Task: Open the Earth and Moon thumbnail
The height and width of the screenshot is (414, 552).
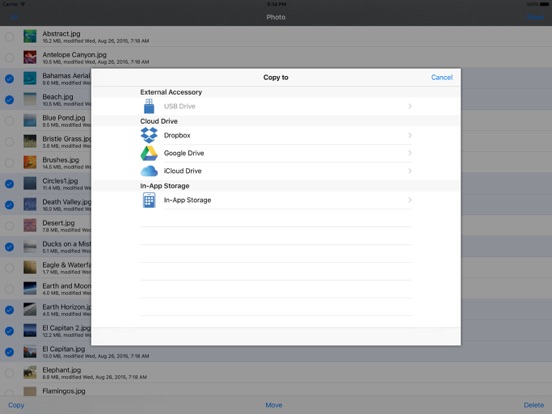Action: [30, 288]
